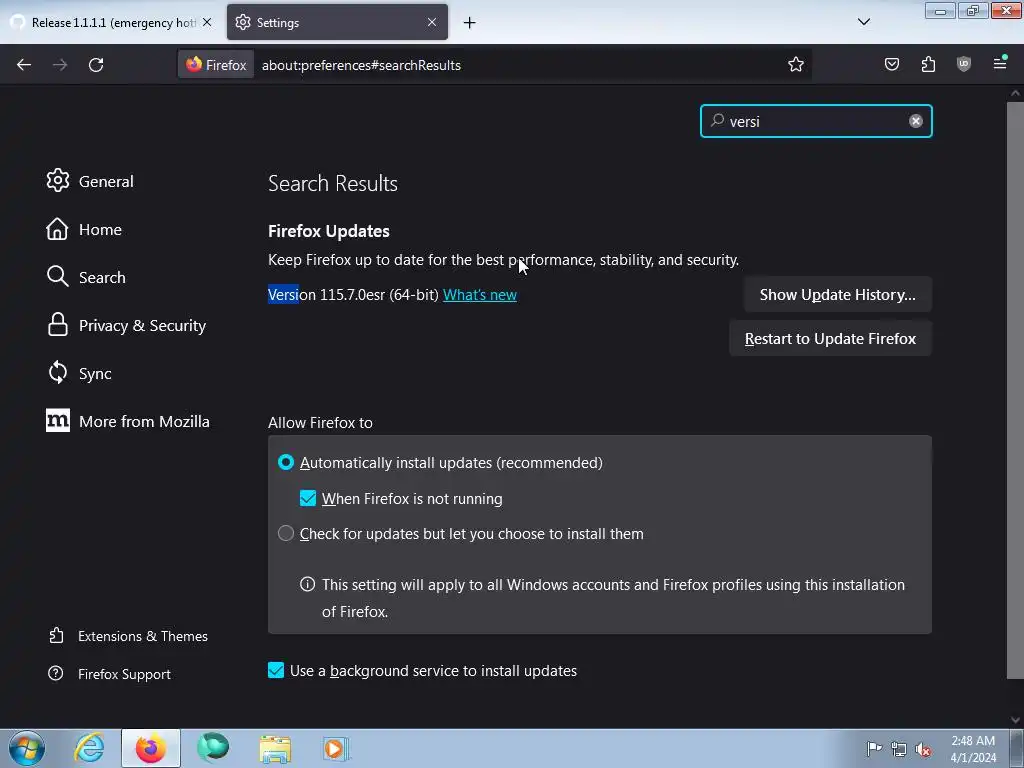
Task: Open Action Center flag in system tray
Action: pyautogui.click(x=874, y=748)
